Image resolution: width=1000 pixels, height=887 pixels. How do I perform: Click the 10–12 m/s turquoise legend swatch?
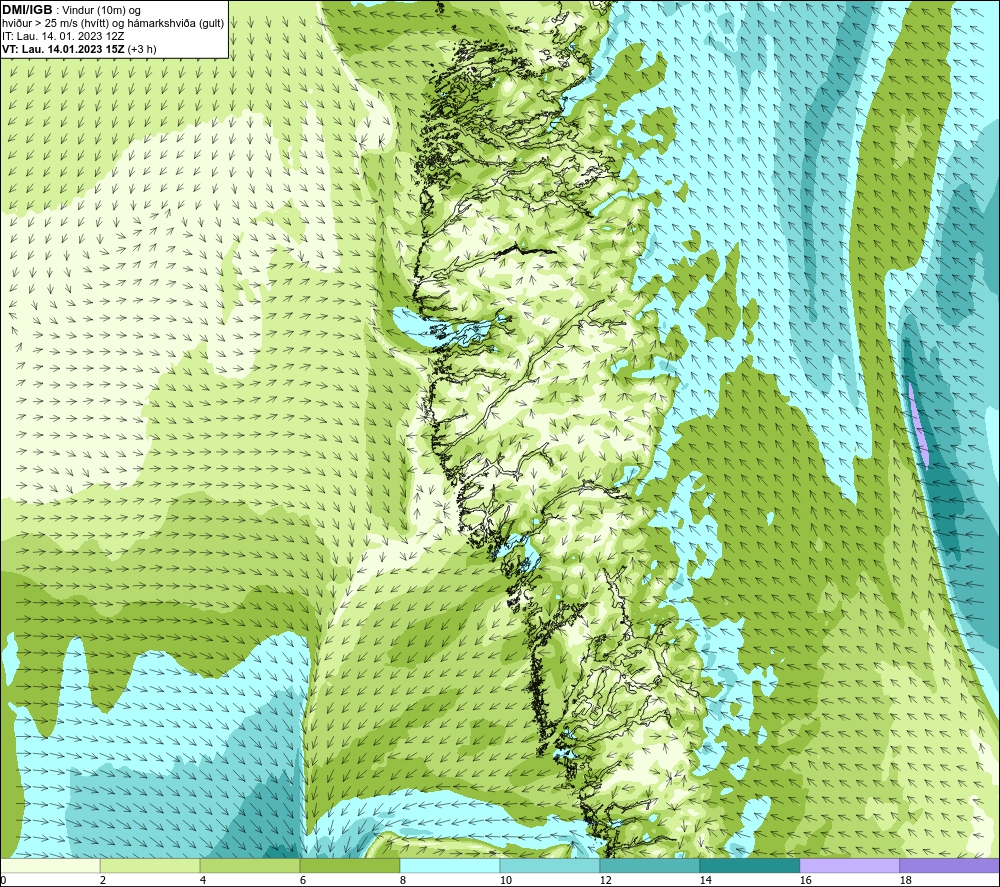click(x=550, y=865)
